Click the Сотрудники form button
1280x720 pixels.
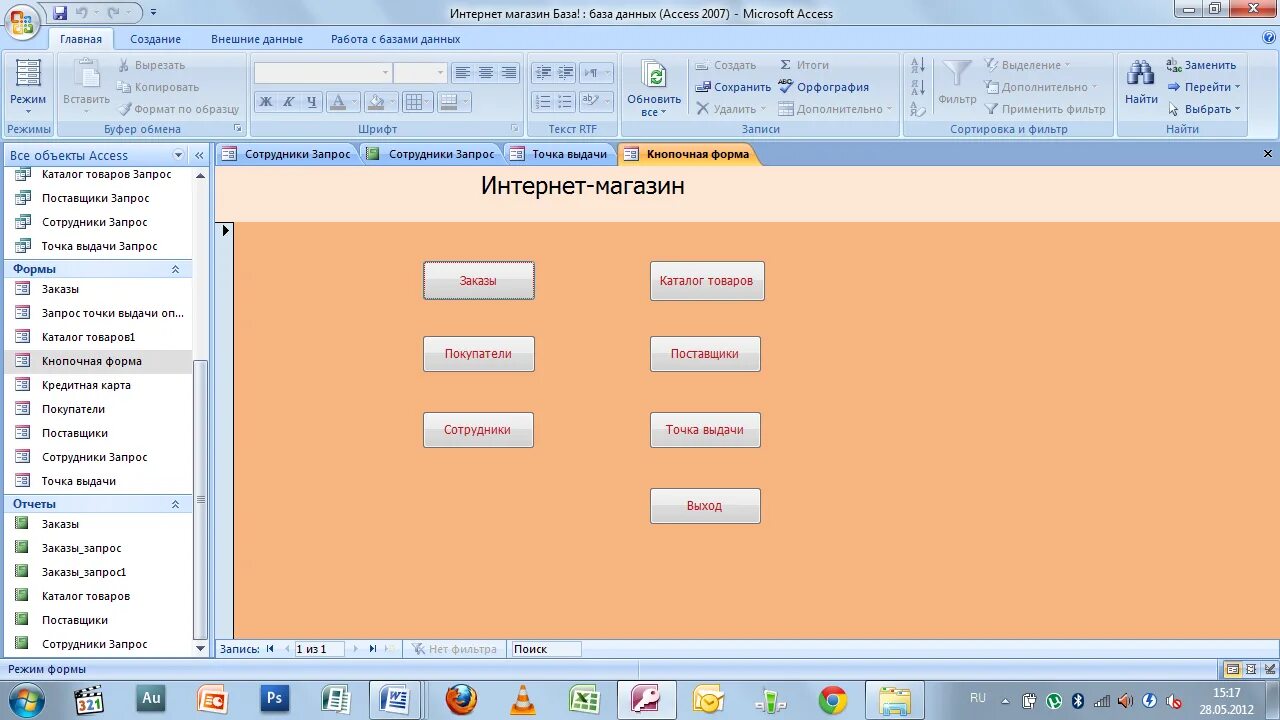point(478,430)
